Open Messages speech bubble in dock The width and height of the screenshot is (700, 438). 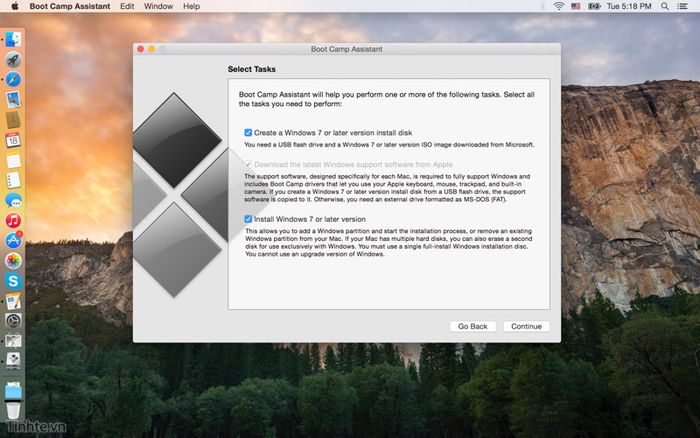[13, 200]
